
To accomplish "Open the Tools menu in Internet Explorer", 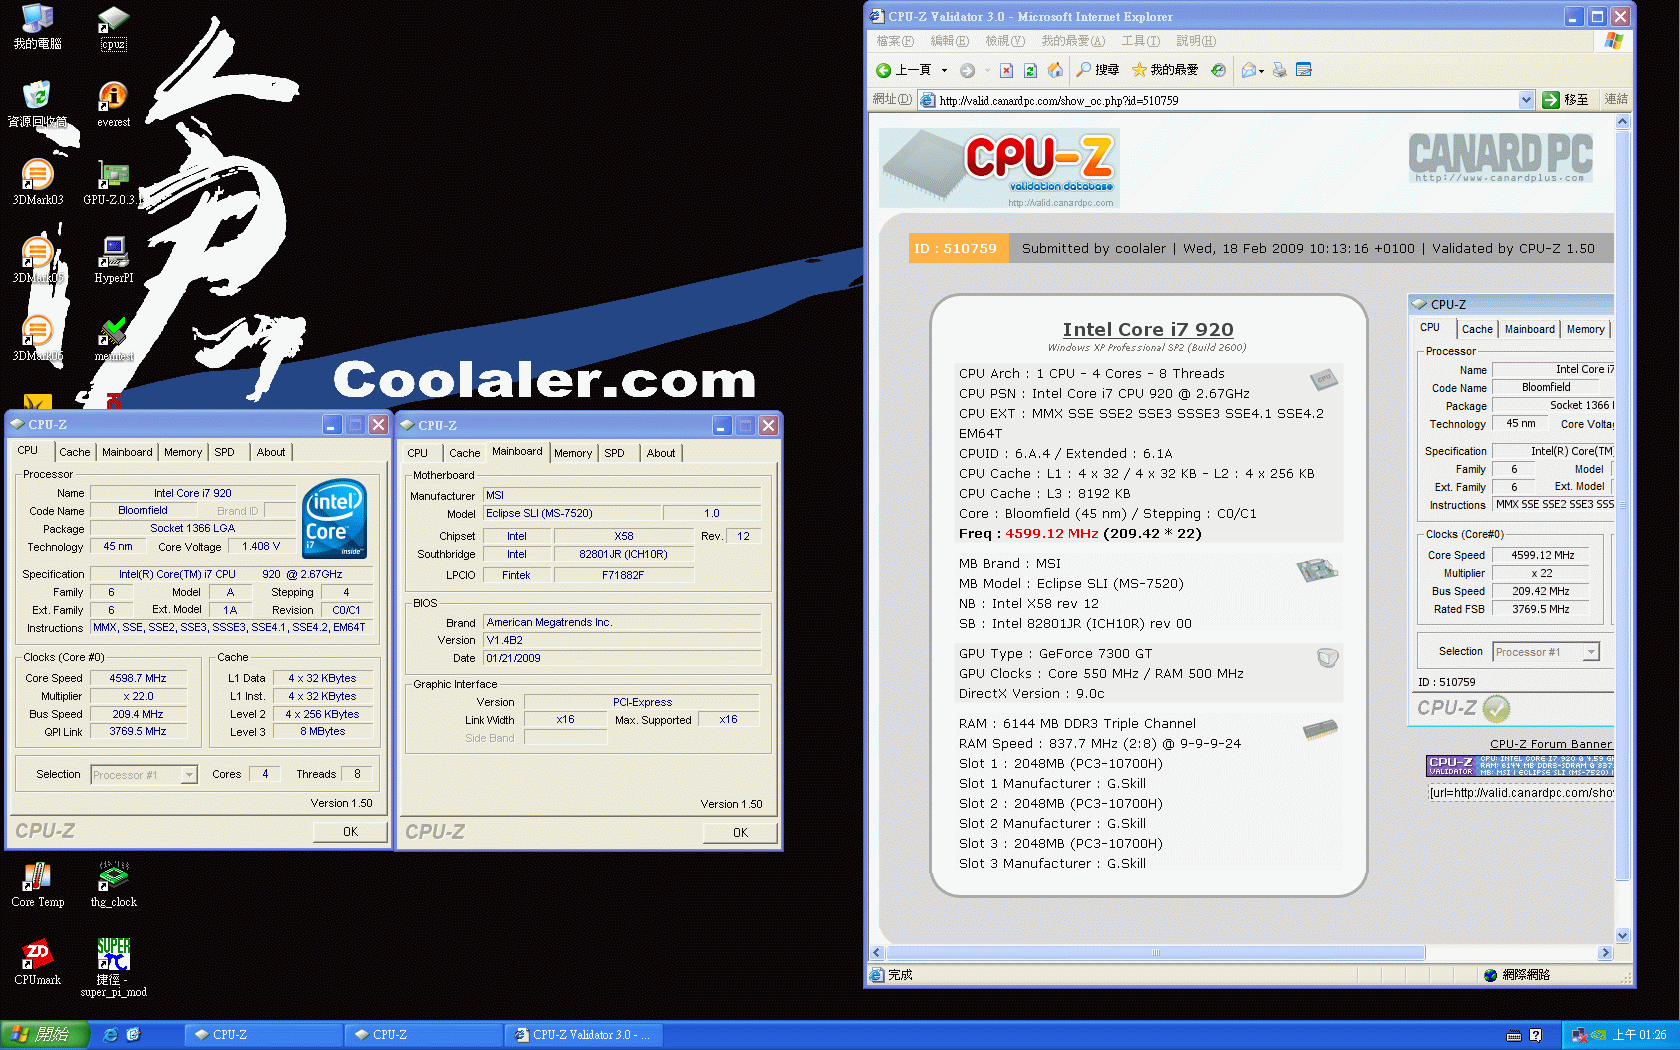I will (1140, 41).
